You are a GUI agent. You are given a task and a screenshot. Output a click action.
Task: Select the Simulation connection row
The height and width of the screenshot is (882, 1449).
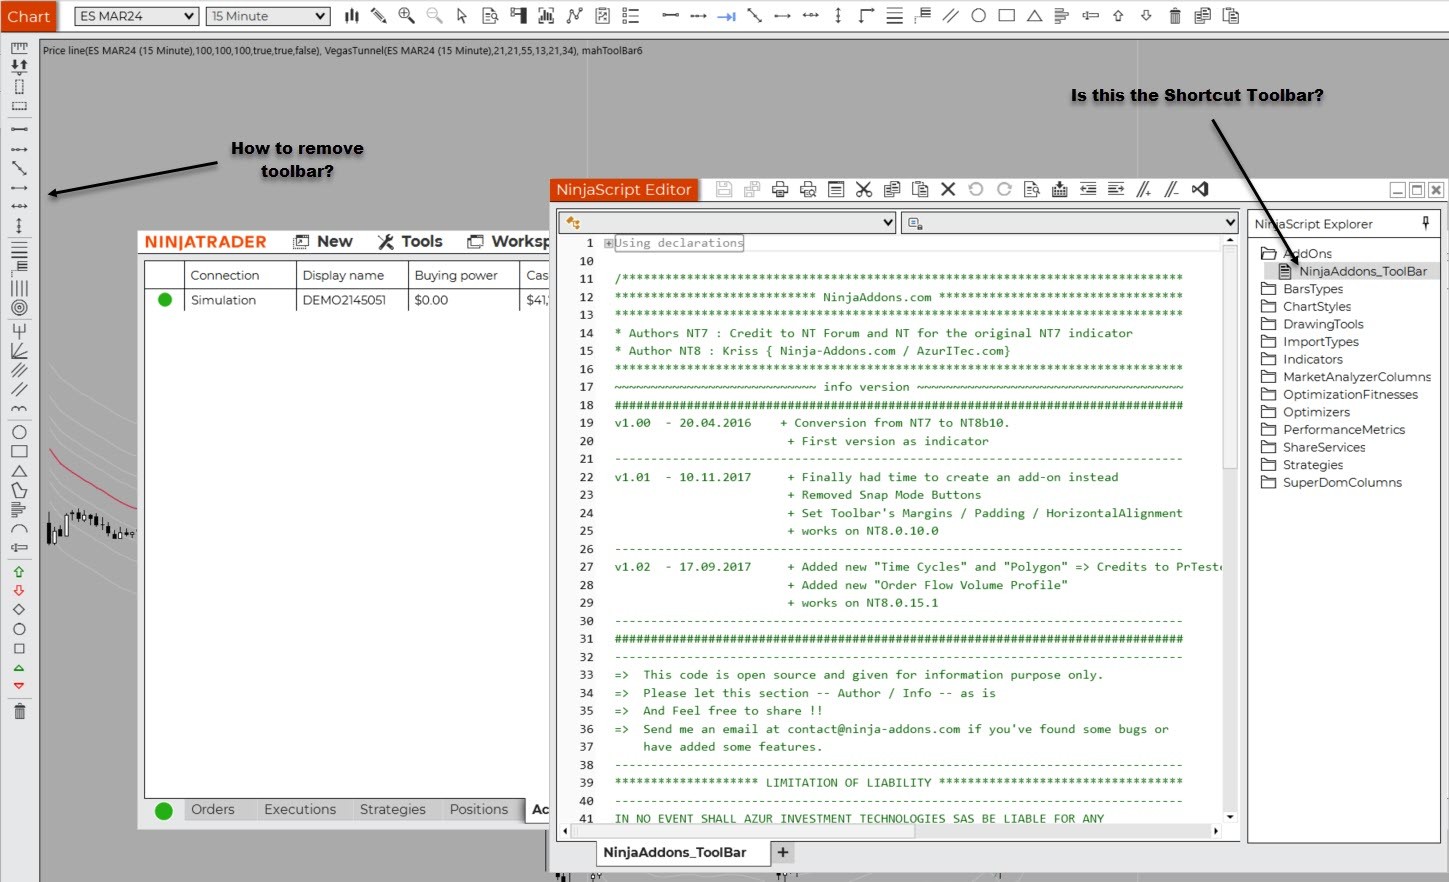[x=346, y=300]
